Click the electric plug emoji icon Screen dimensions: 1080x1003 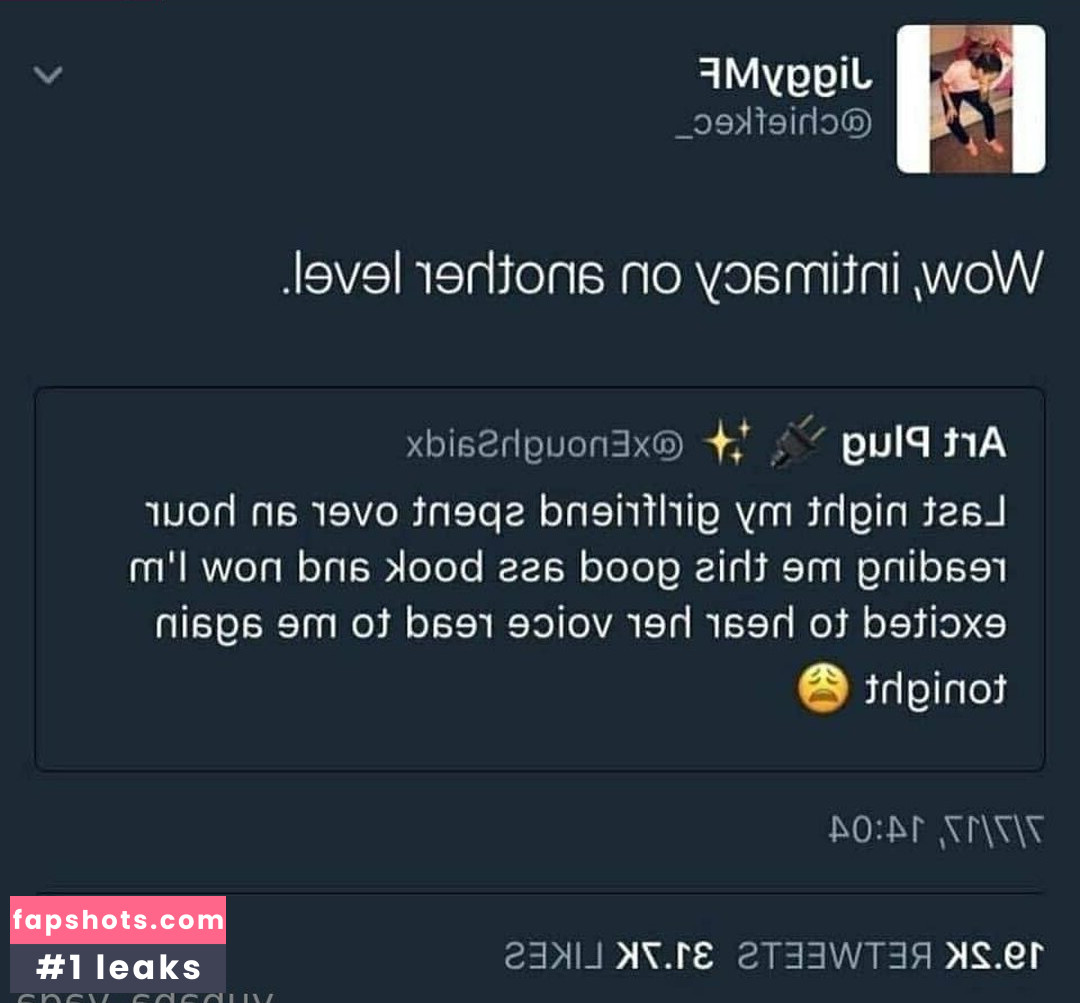tap(797, 442)
